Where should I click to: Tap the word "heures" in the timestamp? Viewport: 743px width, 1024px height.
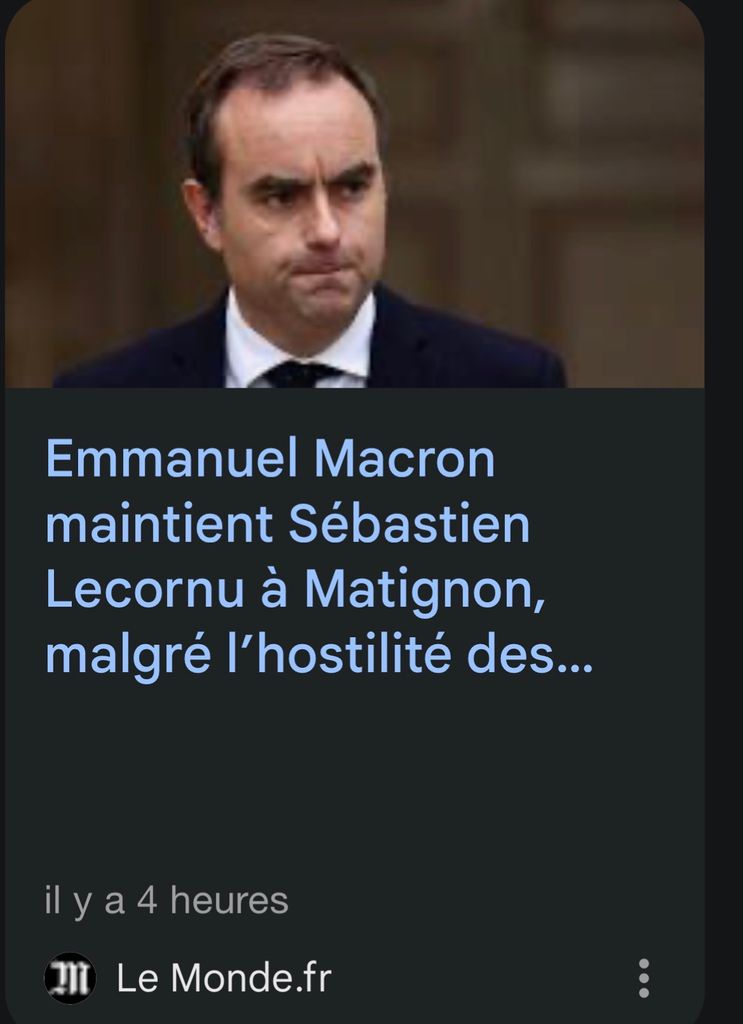tap(229, 900)
